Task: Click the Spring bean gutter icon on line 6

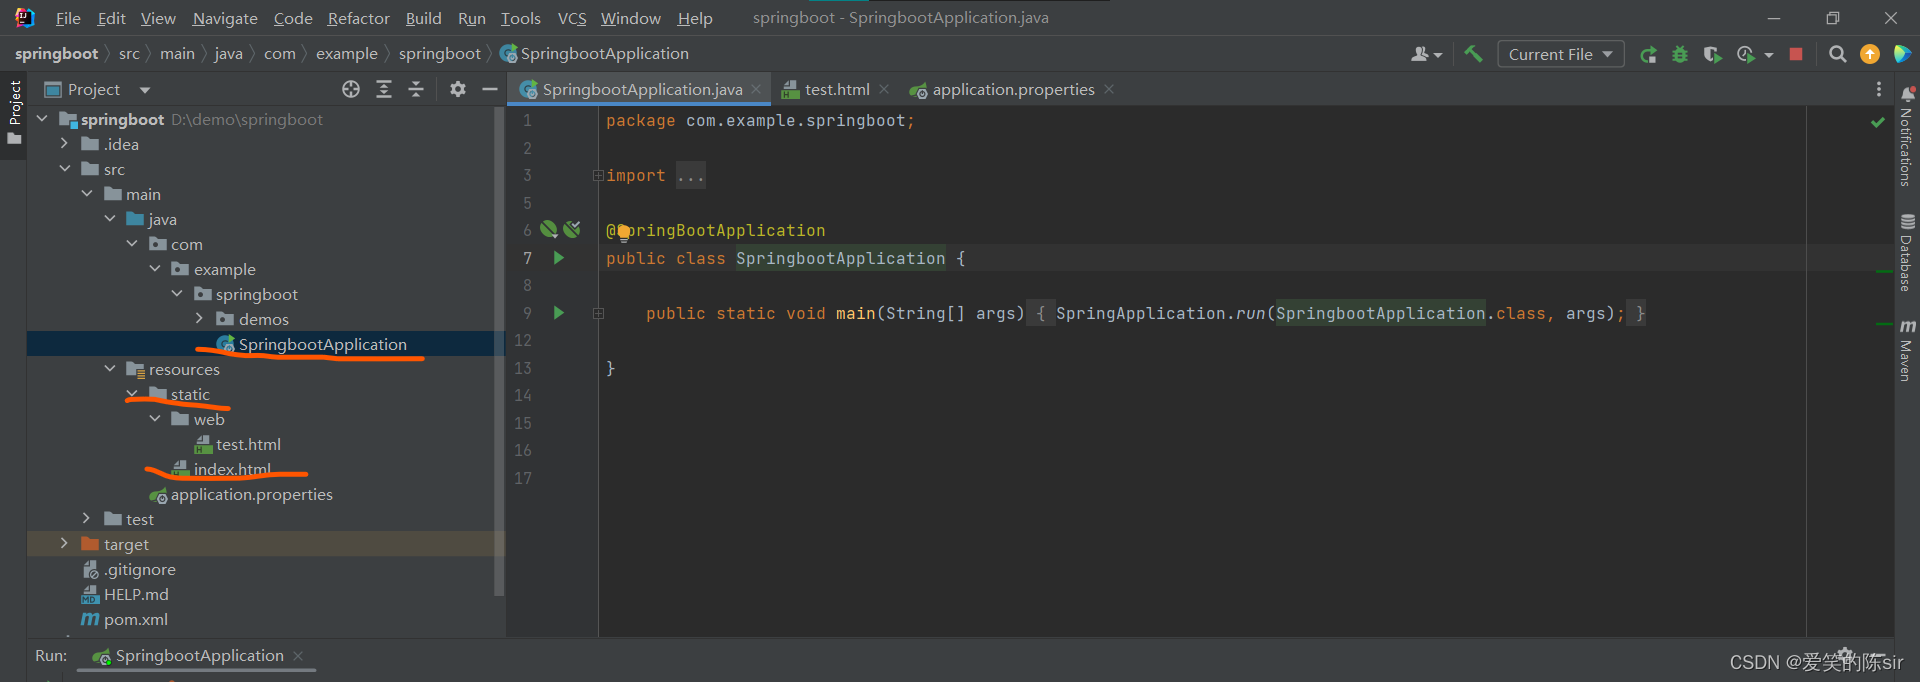Action: 549,230
